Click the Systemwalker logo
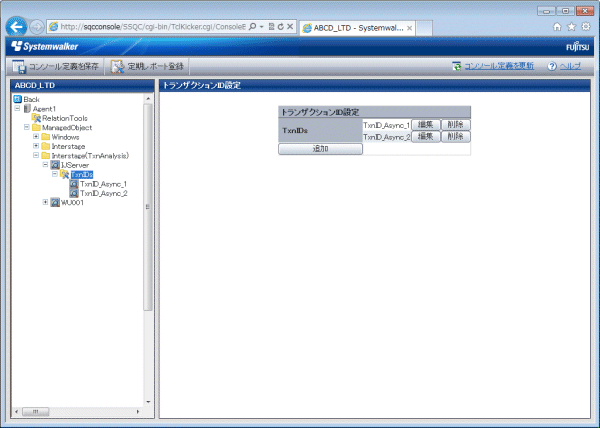The height and width of the screenshot is (428, 600). pyautogui.click(x=44, y=47)
